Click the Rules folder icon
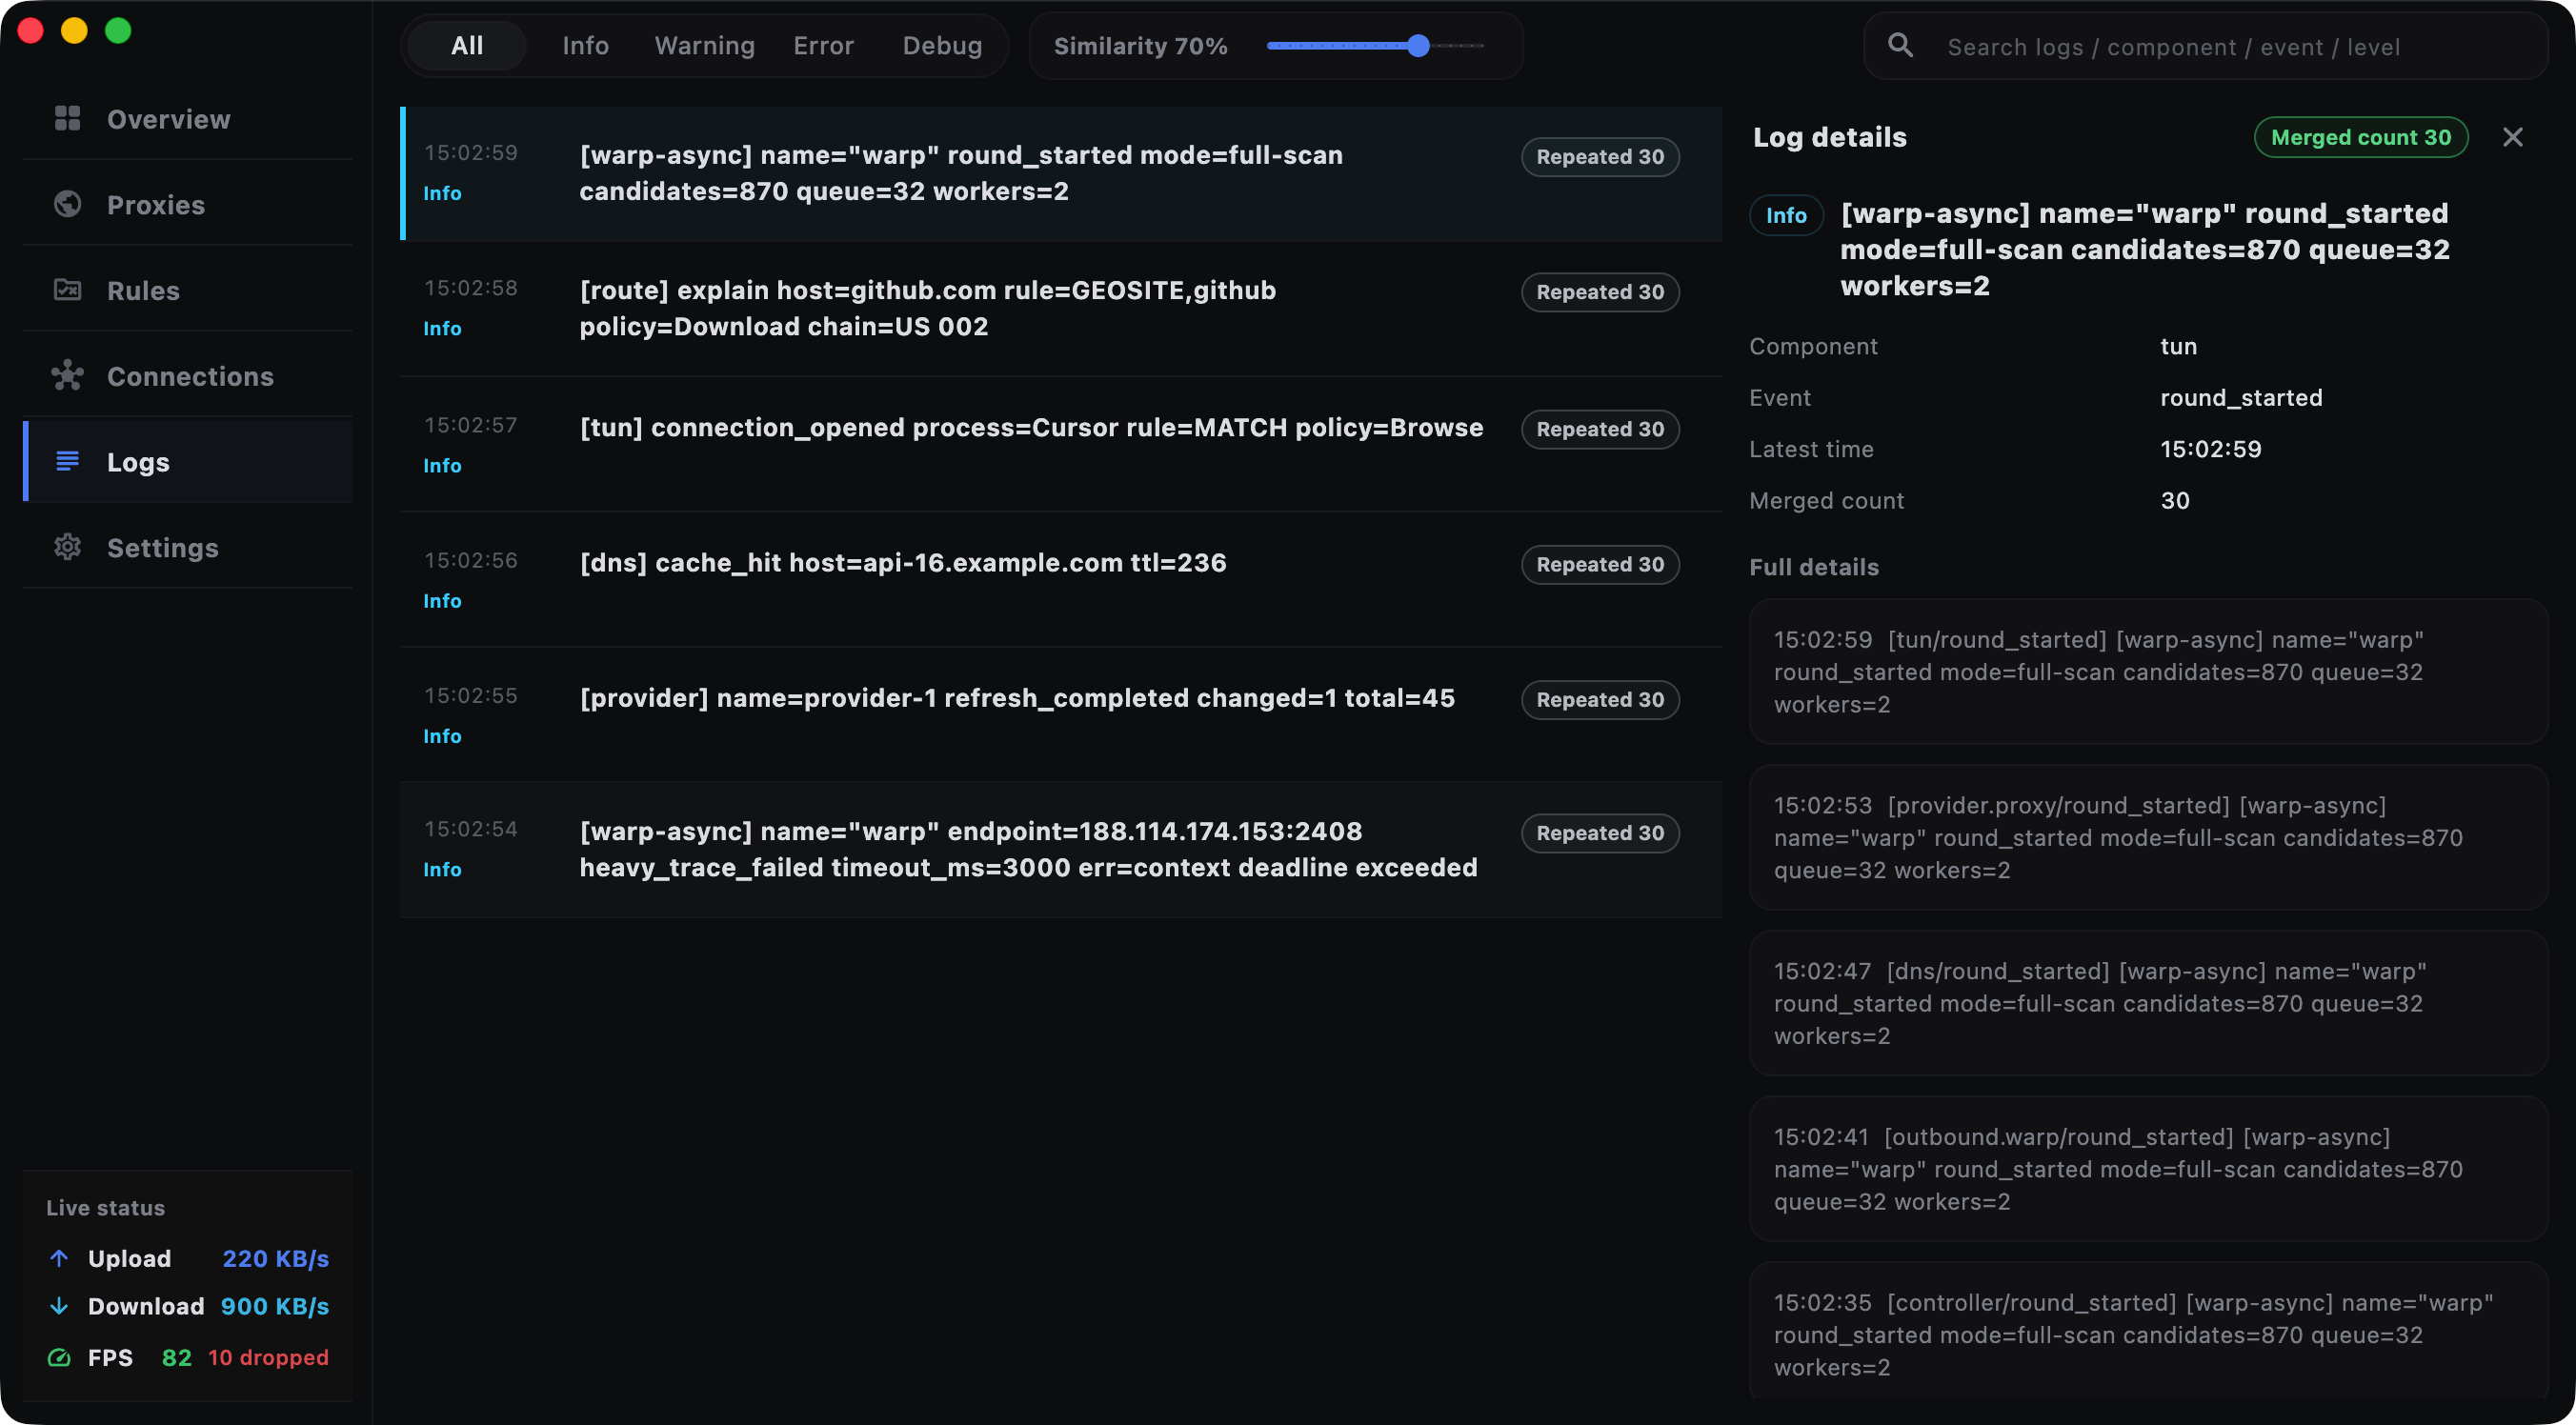The width and height of the screenshot is (2576, 1425). point(67,290)
